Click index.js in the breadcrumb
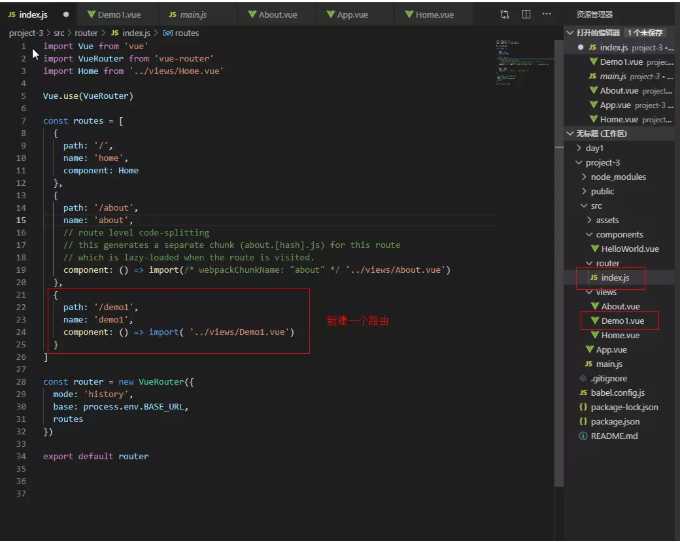Image resolution: width=680 pixels, height=542 pixels. 131,33
